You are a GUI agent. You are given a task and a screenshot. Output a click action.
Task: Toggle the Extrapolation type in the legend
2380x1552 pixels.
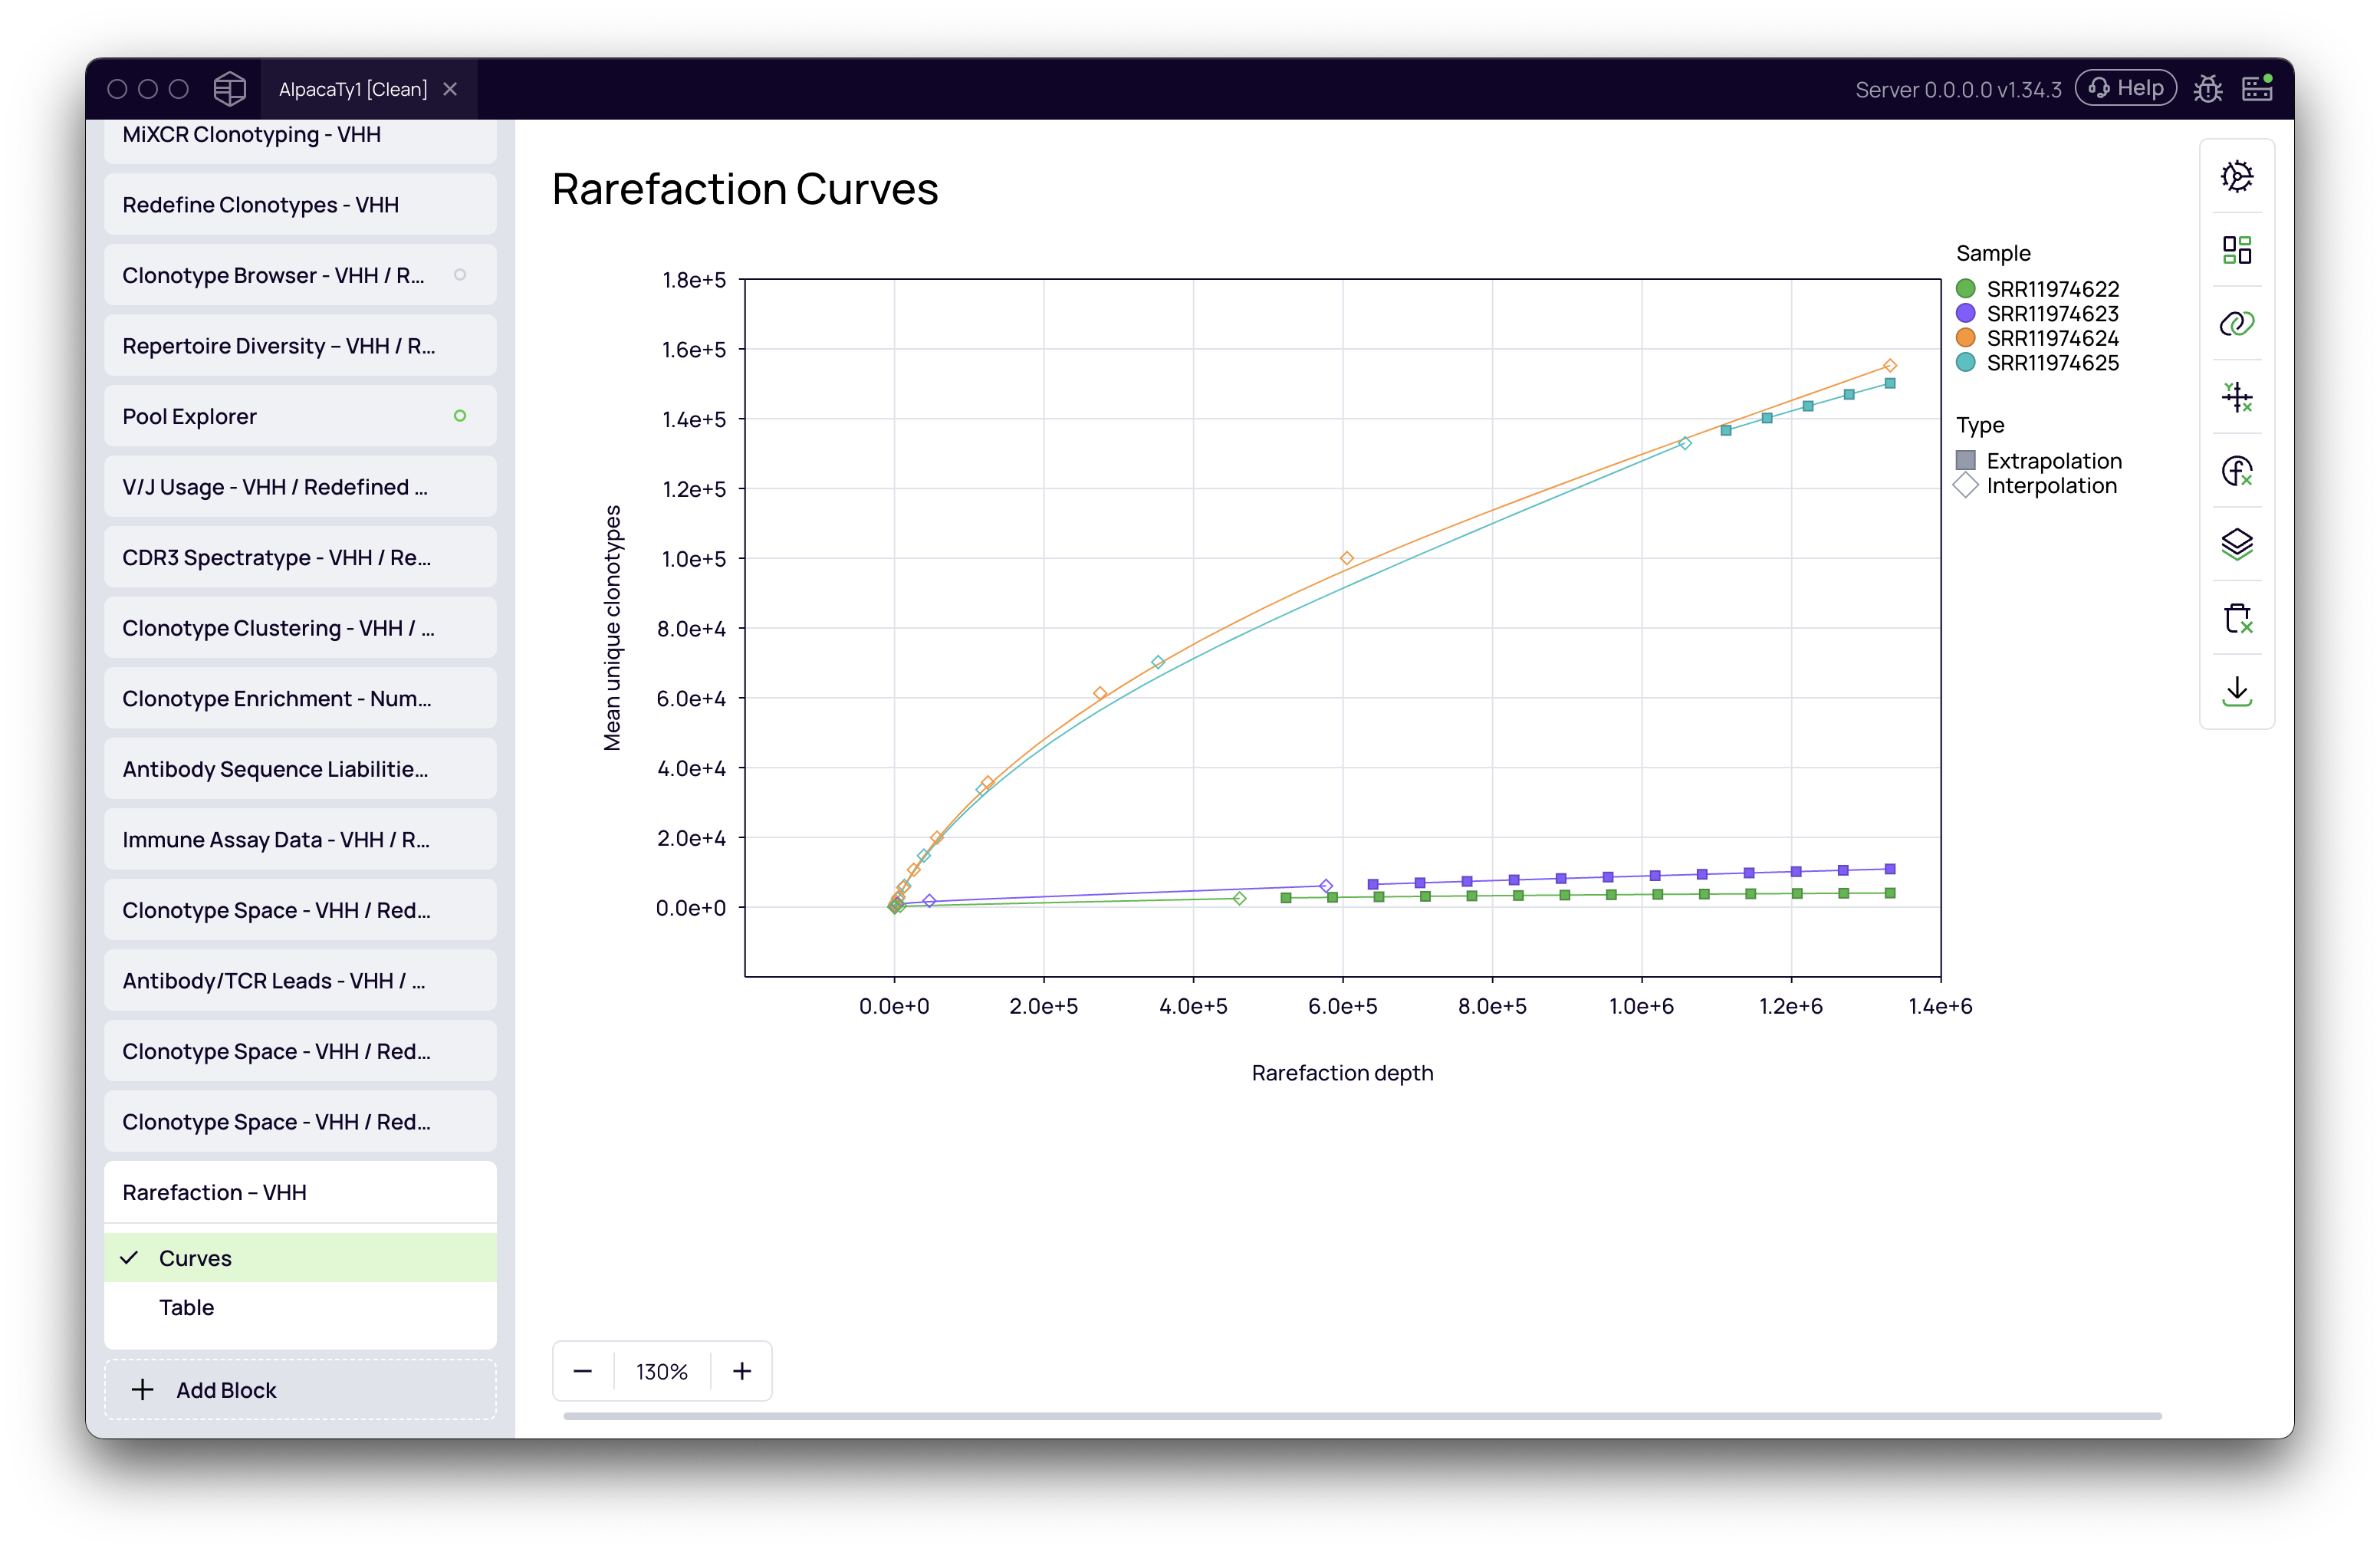[x=2052, y=461]
